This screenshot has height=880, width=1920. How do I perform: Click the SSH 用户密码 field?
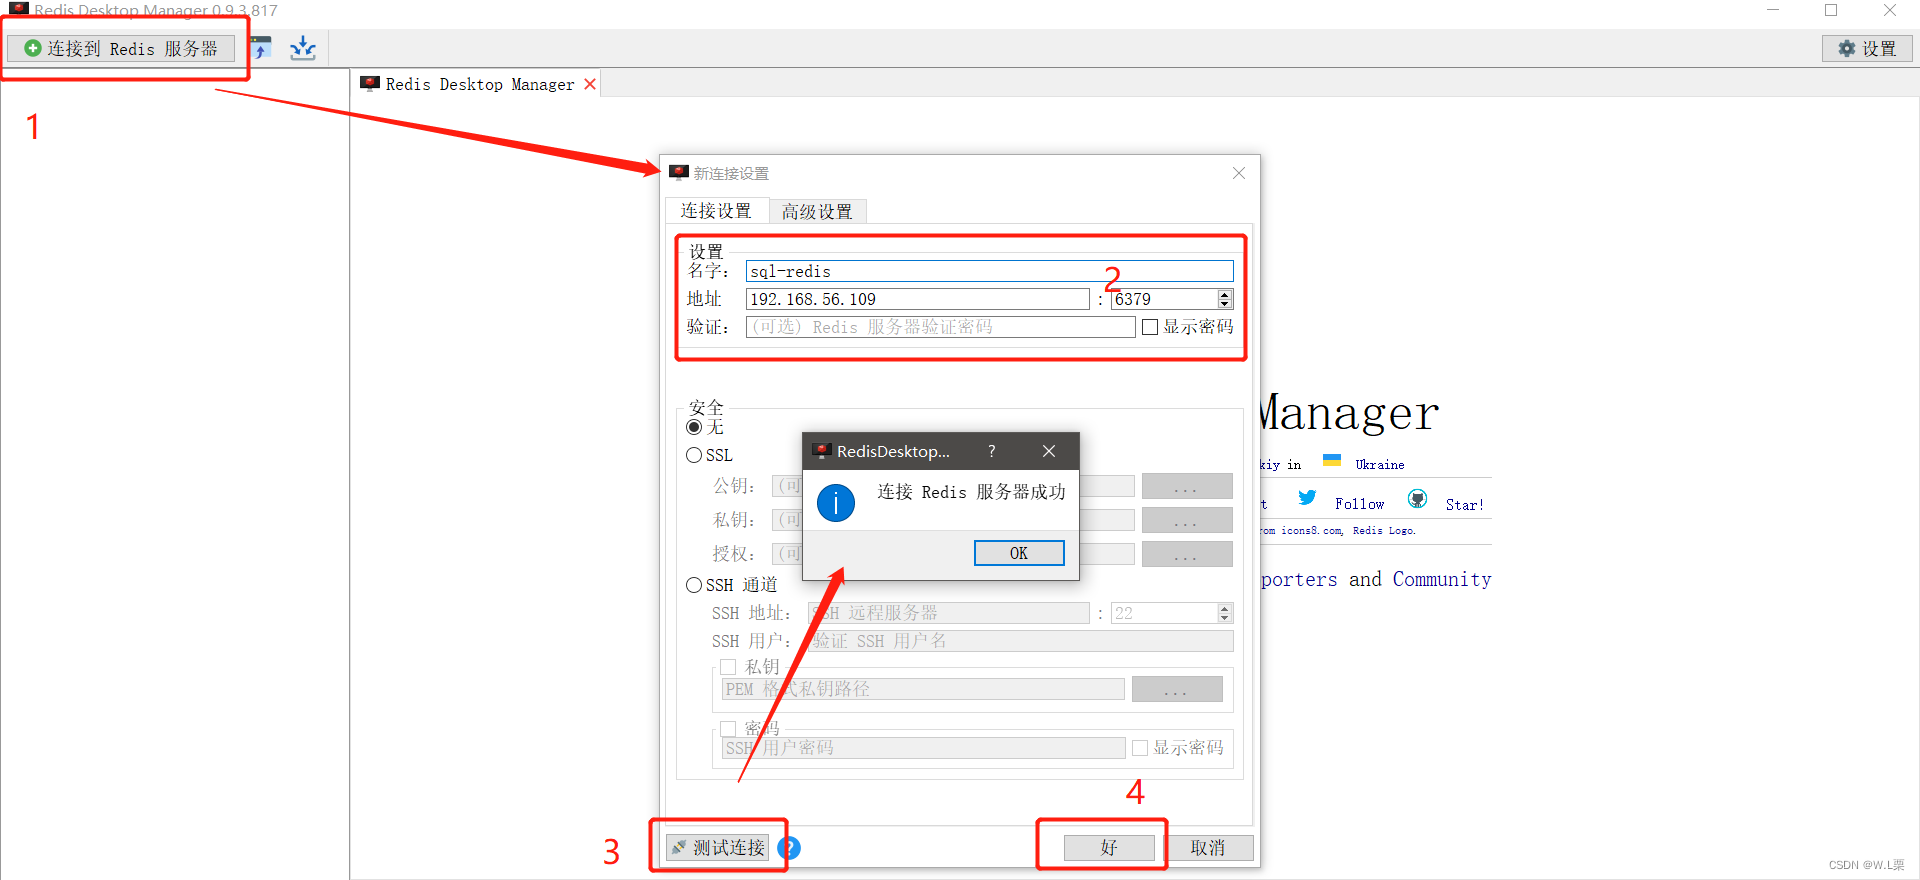[923, 748]
